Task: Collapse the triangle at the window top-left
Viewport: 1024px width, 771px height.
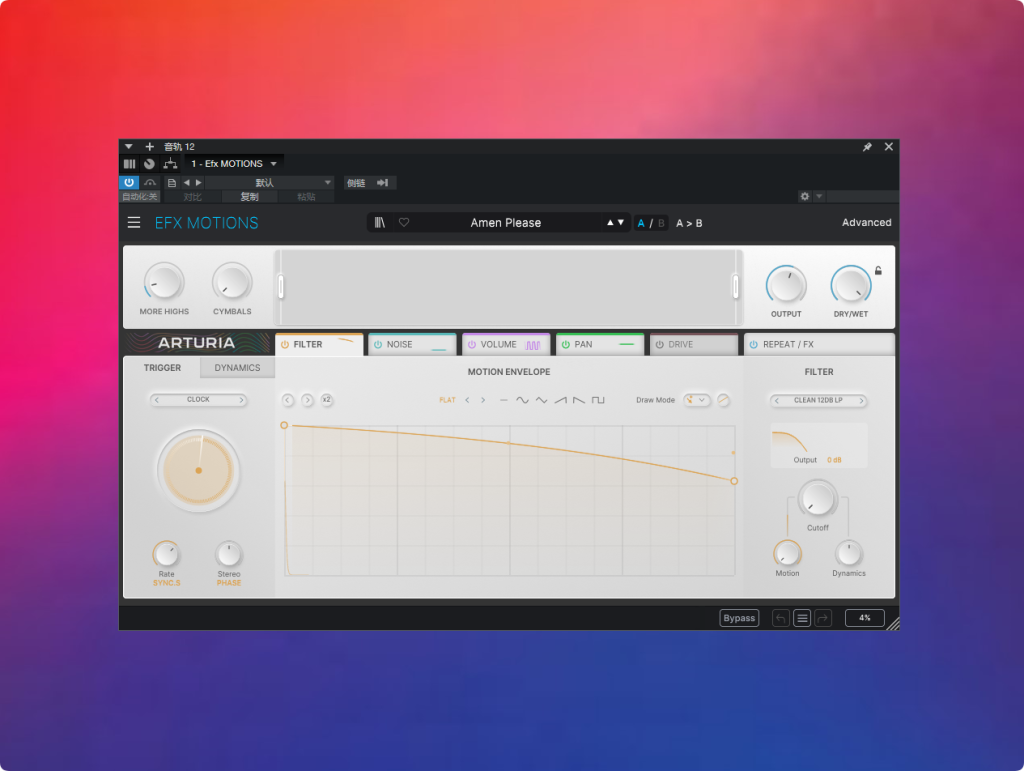Action: point(129,147)
